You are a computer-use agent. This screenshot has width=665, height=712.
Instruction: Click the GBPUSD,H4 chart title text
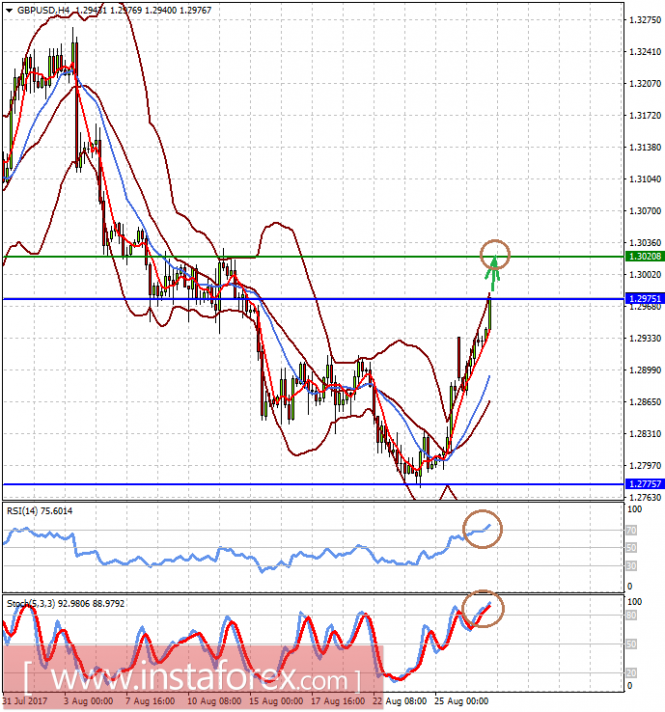click(x=43, y=10)
